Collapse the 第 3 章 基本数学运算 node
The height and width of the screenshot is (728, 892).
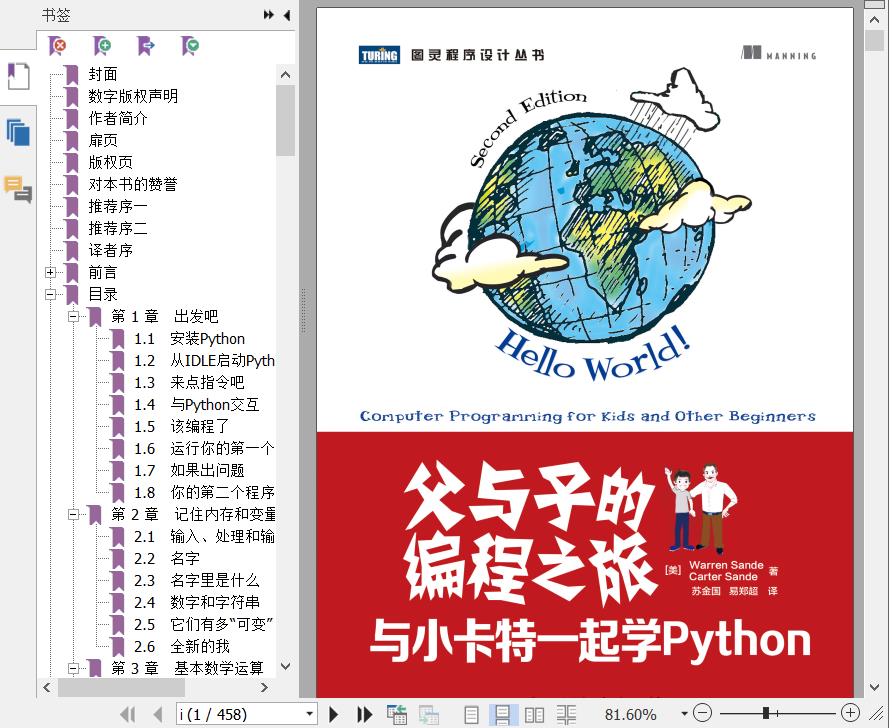(x=73, y=668)
